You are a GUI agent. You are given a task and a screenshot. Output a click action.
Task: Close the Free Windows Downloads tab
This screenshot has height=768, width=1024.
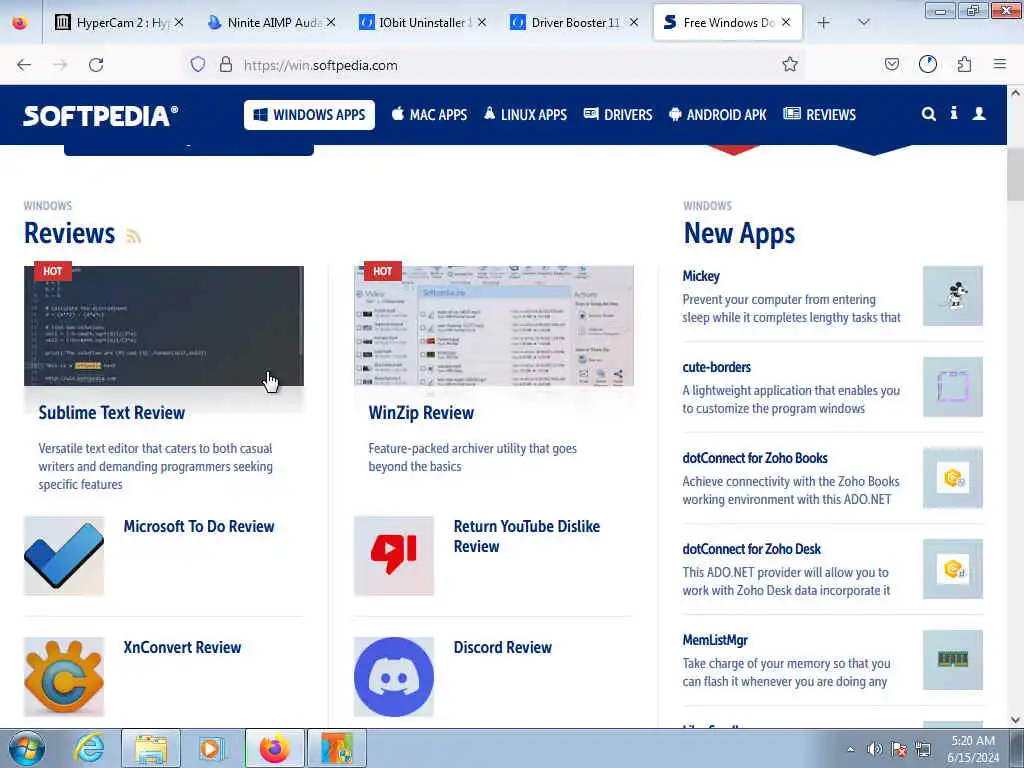[x=786, y=22]
